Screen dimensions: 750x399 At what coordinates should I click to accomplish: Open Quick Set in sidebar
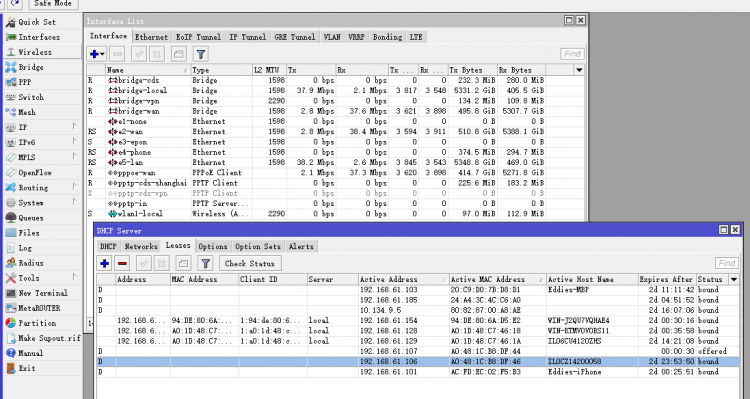[x=37, y=22]
